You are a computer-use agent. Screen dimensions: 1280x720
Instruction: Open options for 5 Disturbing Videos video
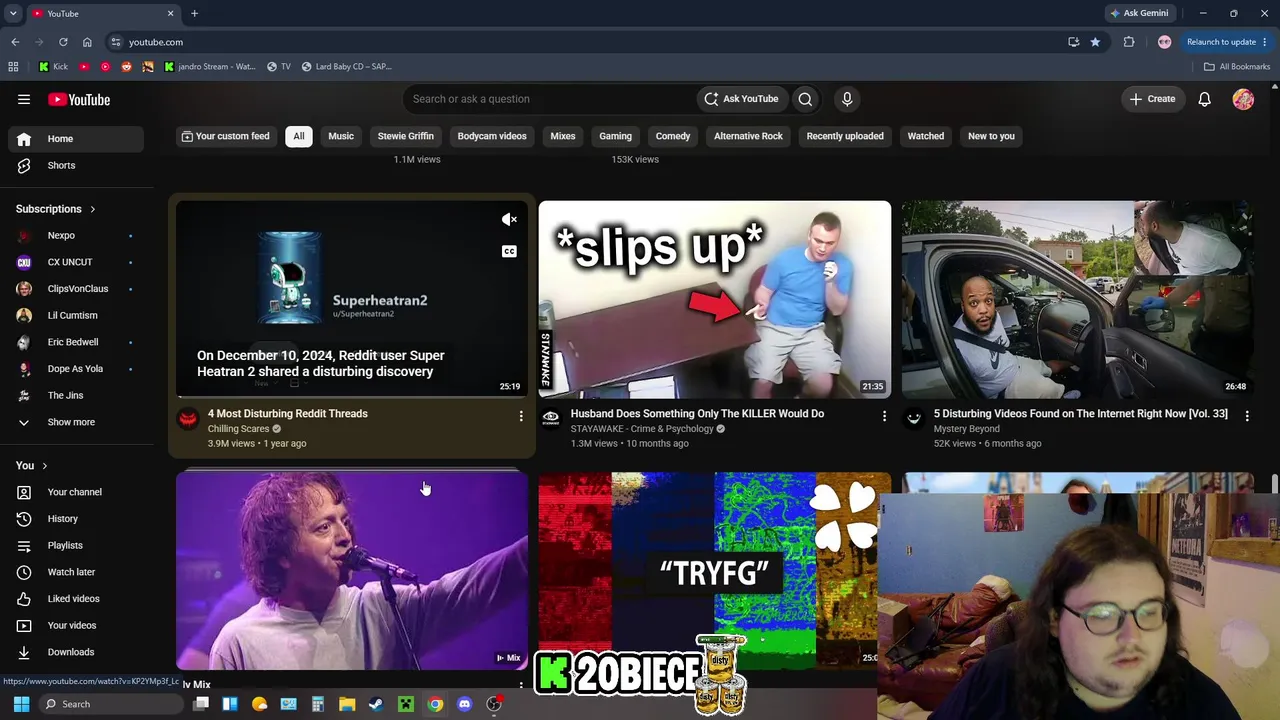[1247, 415]
